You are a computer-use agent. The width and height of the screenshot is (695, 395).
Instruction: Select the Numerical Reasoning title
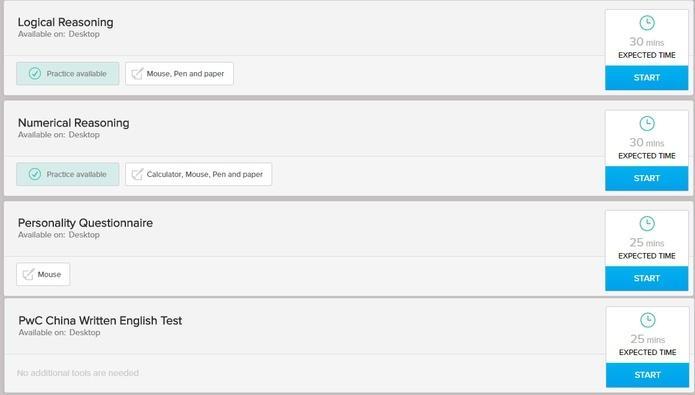point(74,123)
